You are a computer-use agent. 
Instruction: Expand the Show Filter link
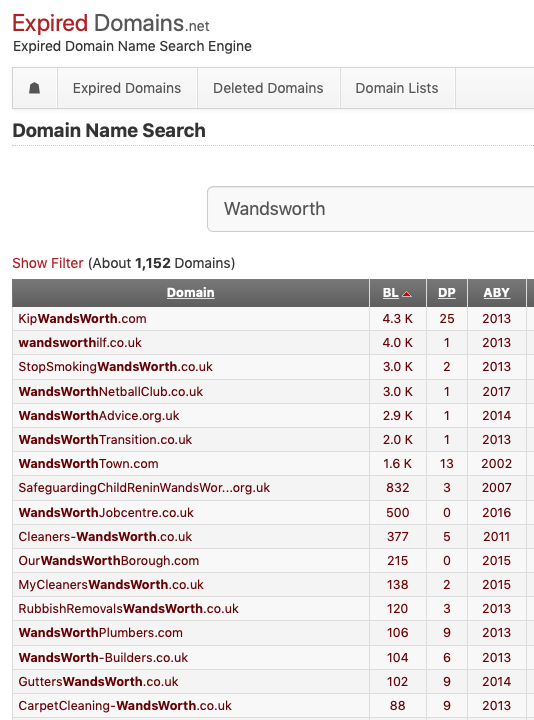click(48, 263)
